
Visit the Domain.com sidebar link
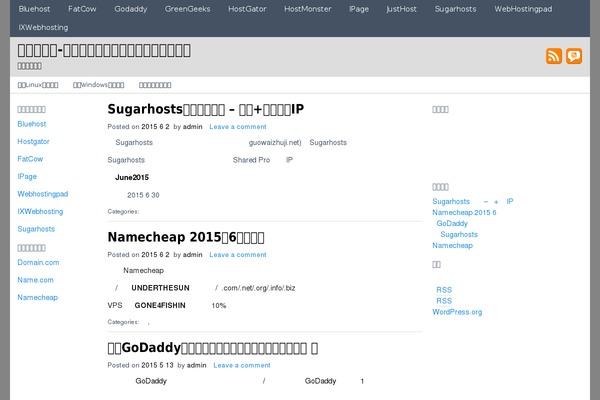pos(38,263)
